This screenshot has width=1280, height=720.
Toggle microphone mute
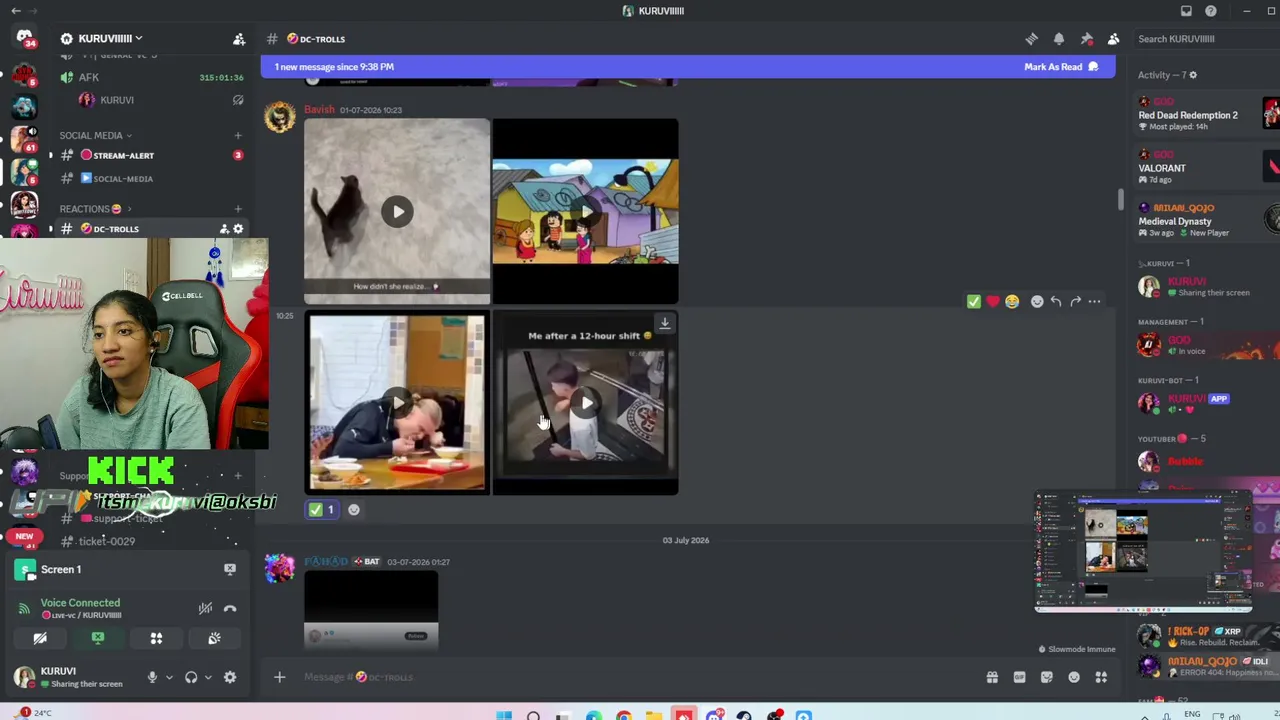(x=152, y=677)
